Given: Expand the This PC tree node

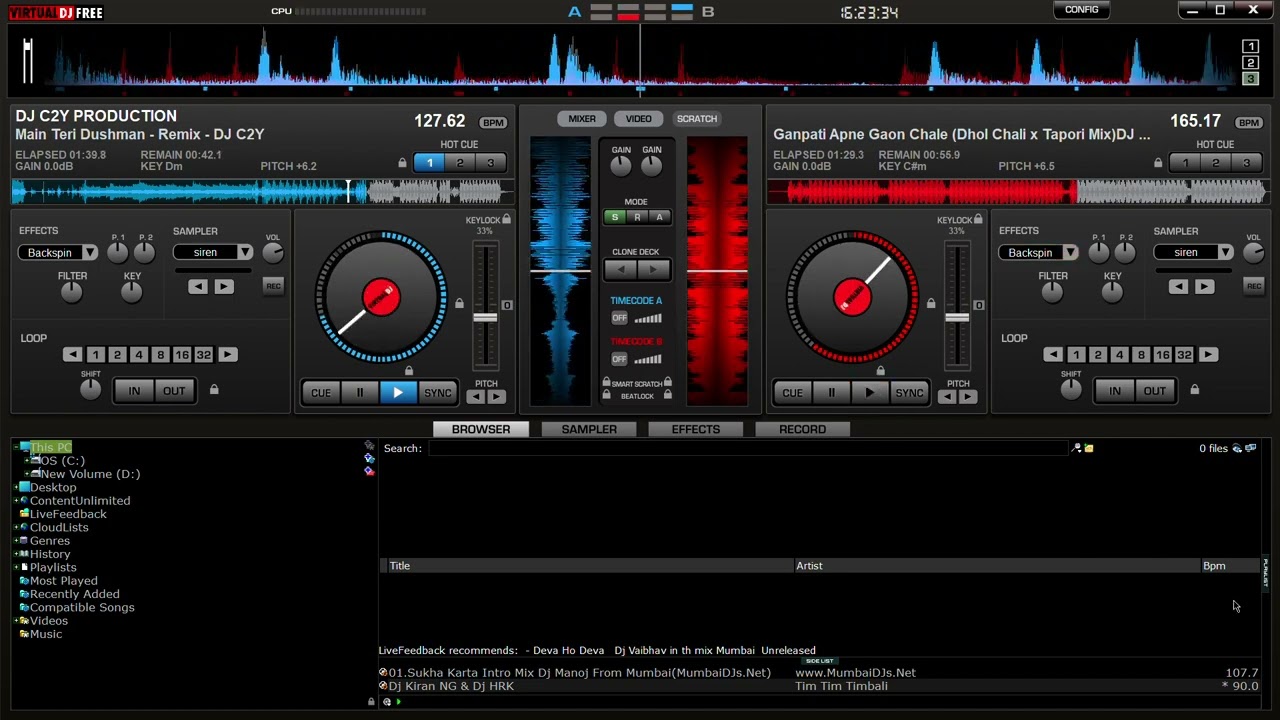Looking at the screenshot, I should click(16, 448).
